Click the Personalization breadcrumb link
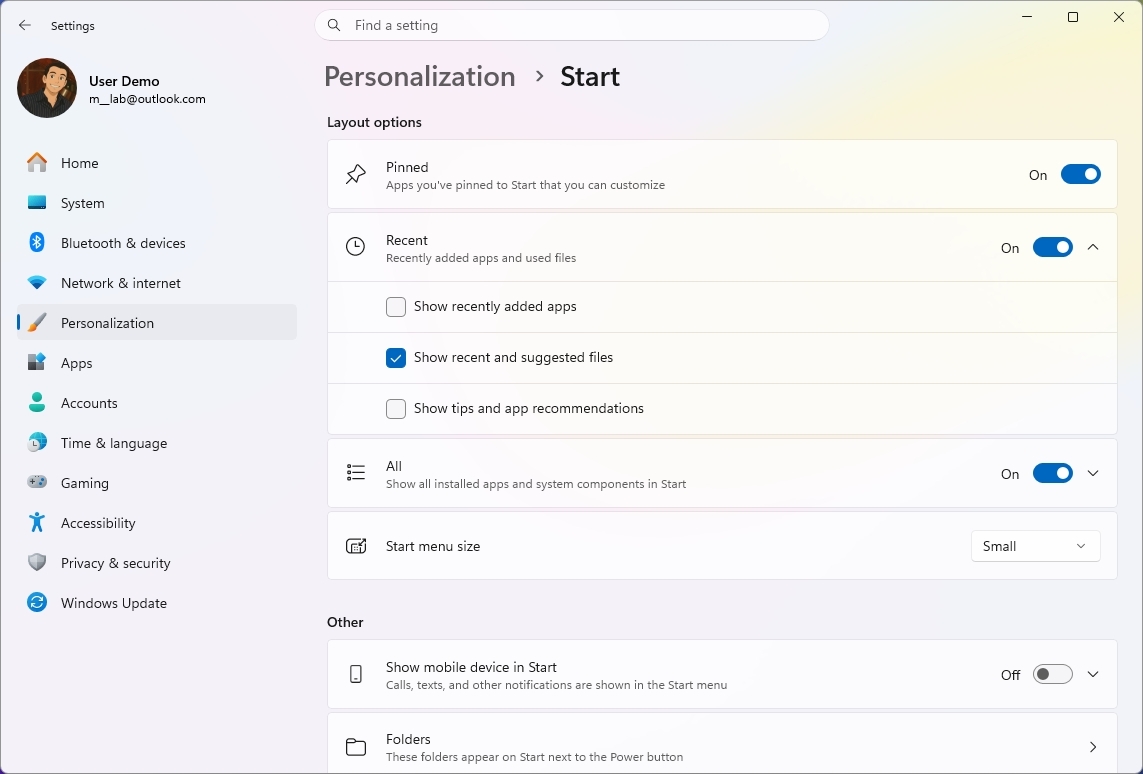1143x774 pixels. coord(419,77)
